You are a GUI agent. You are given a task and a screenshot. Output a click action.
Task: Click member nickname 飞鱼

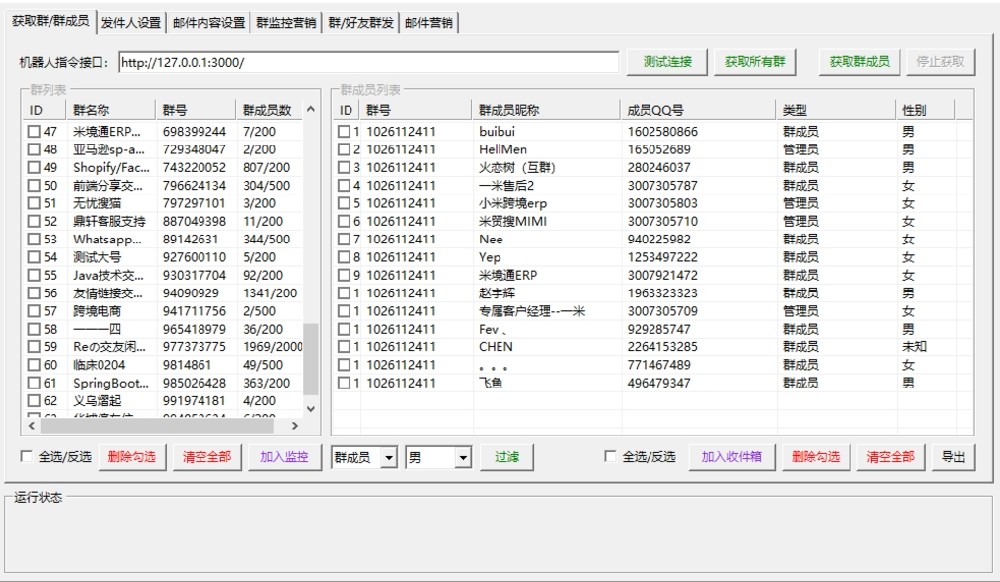tap(490, 383)
